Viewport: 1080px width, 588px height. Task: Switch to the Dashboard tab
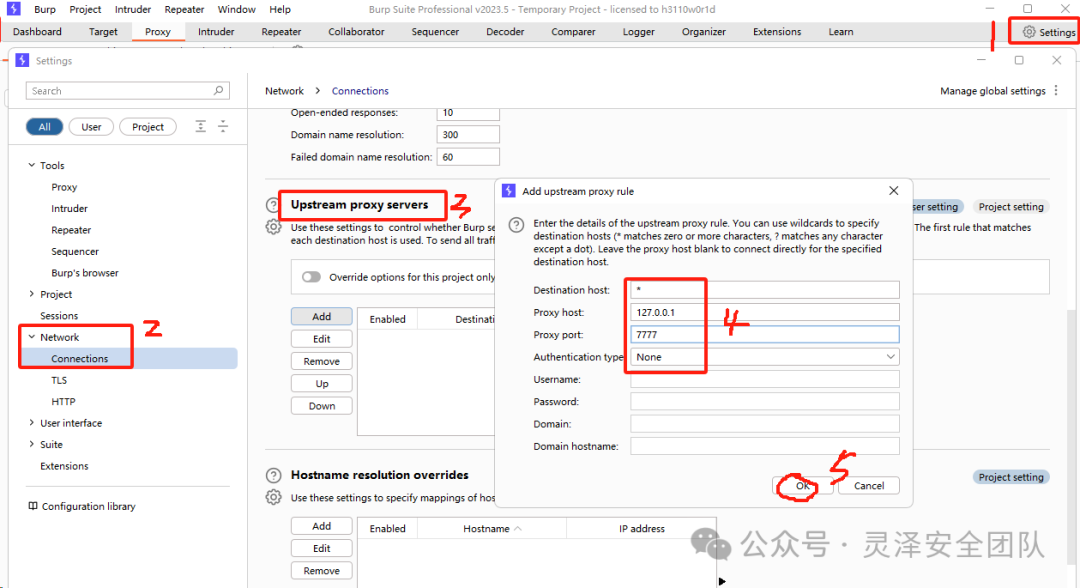pos(37,32)
